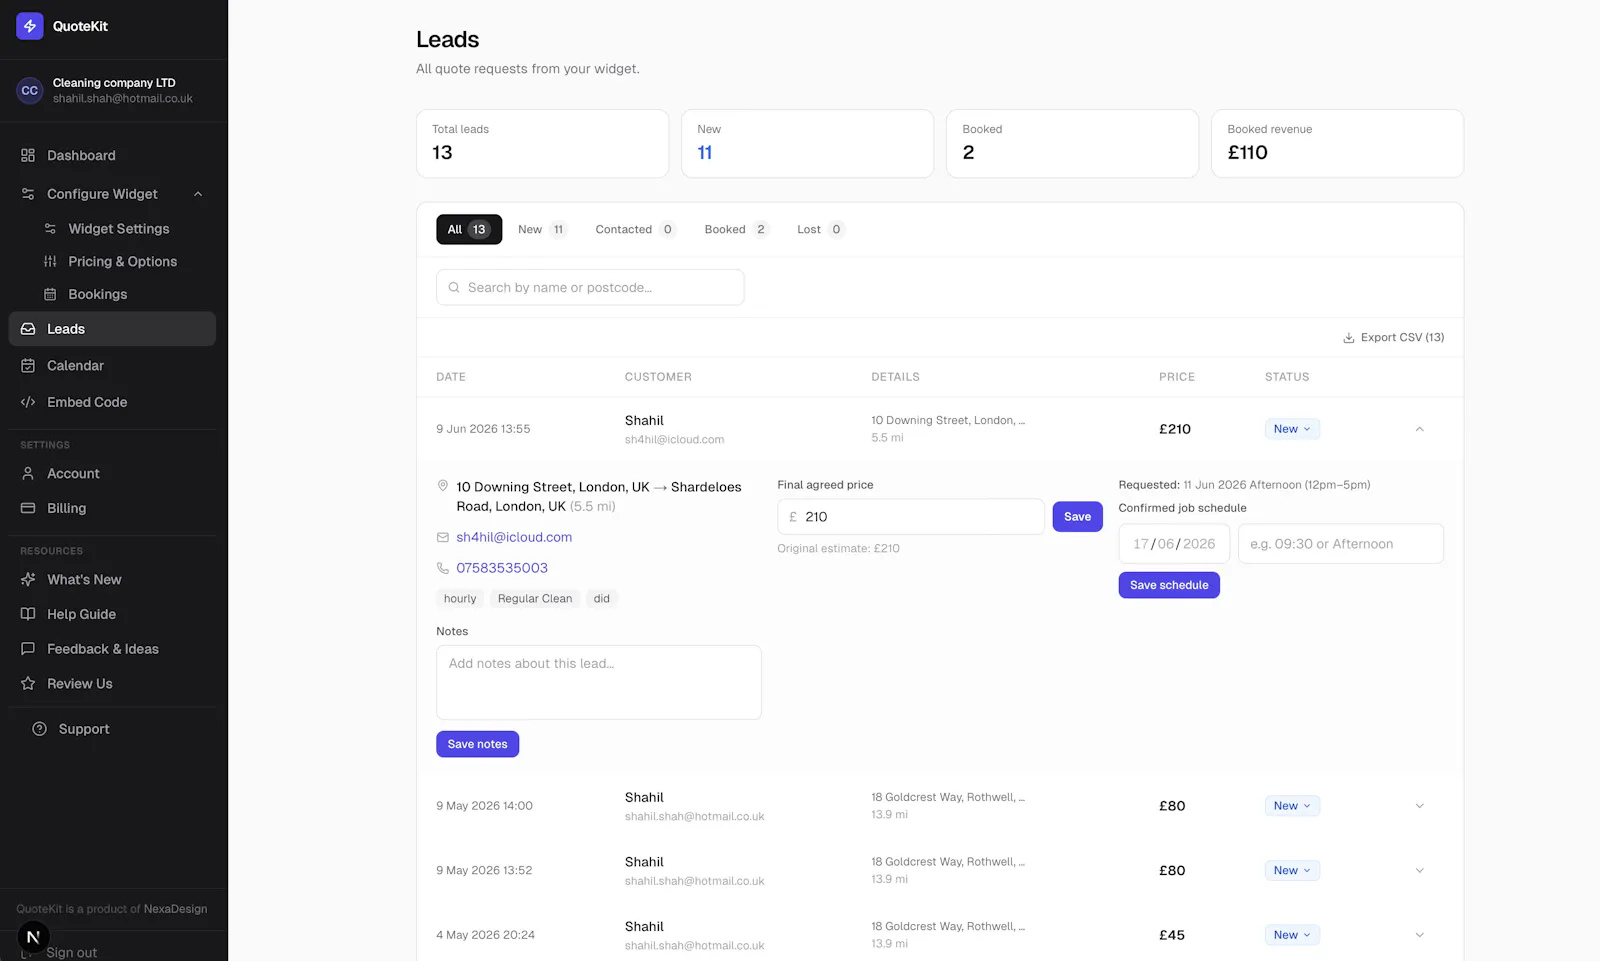Click the round N badge icon

pyautogui.click(x=33, y=937)
